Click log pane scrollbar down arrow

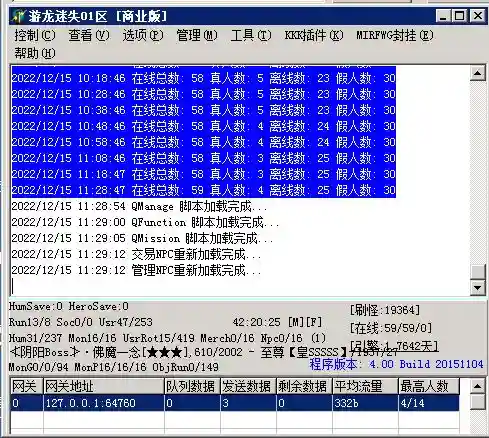coord(477,288)
